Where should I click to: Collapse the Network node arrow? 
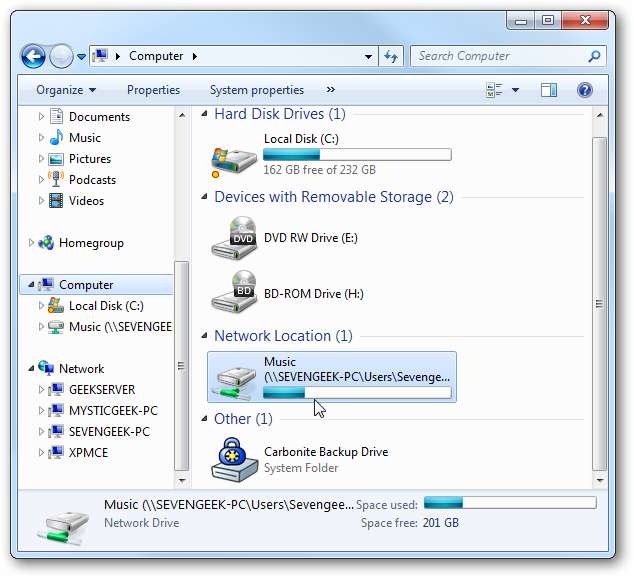[31, 369]
